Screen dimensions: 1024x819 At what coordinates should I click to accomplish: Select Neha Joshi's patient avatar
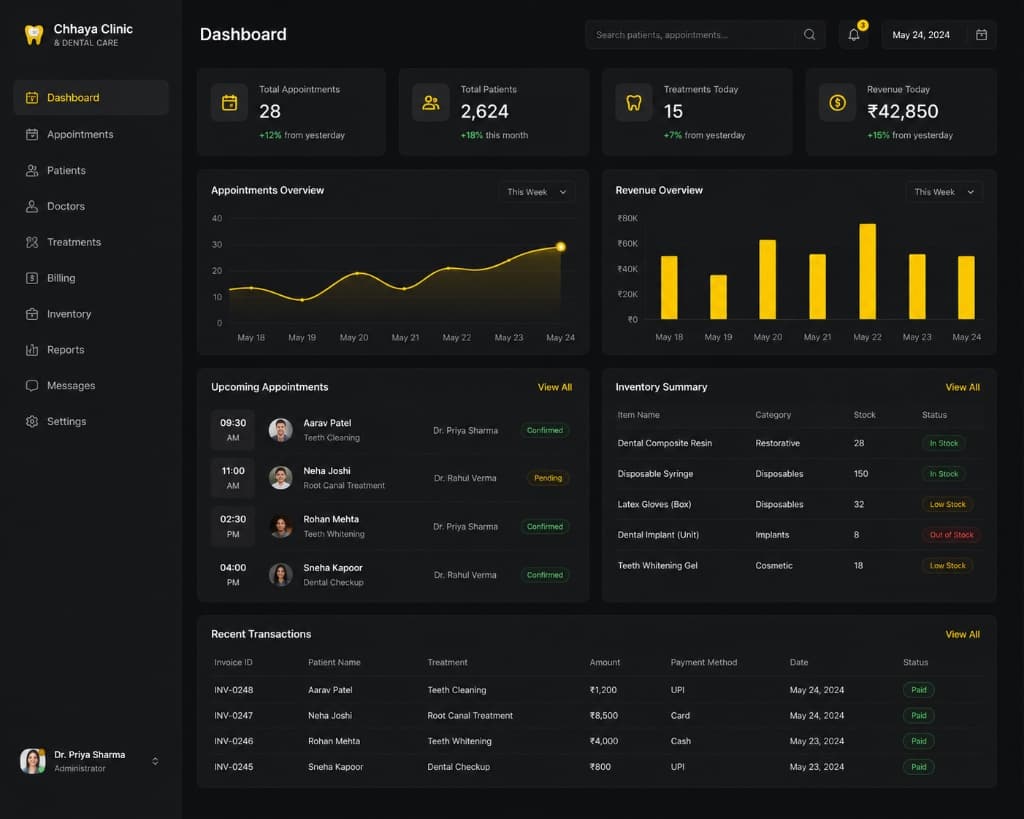[x=280, y=478]
